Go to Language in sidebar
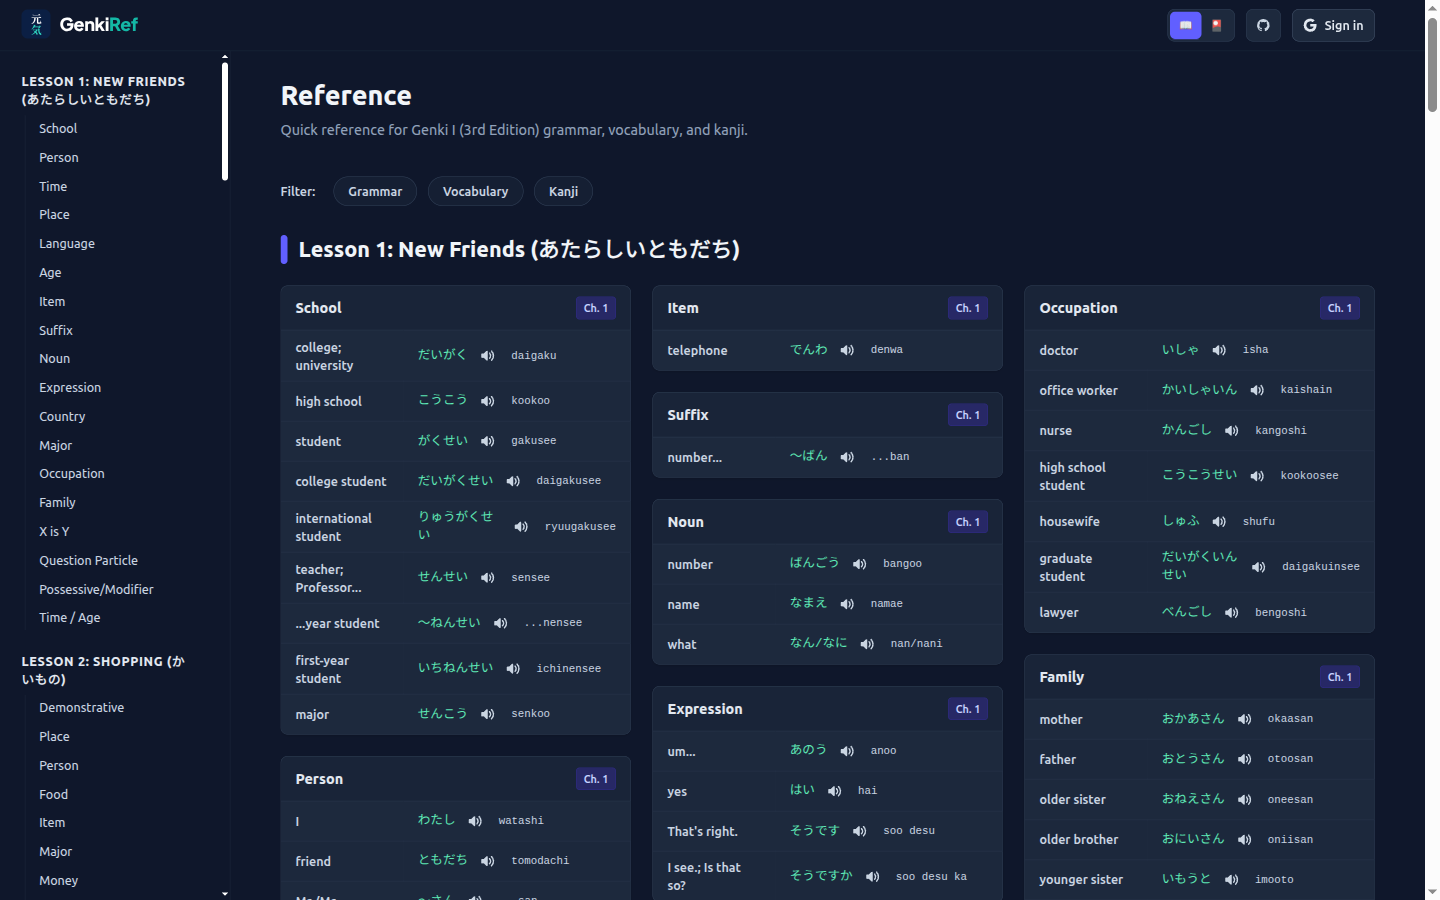 (x=67, y=244)
